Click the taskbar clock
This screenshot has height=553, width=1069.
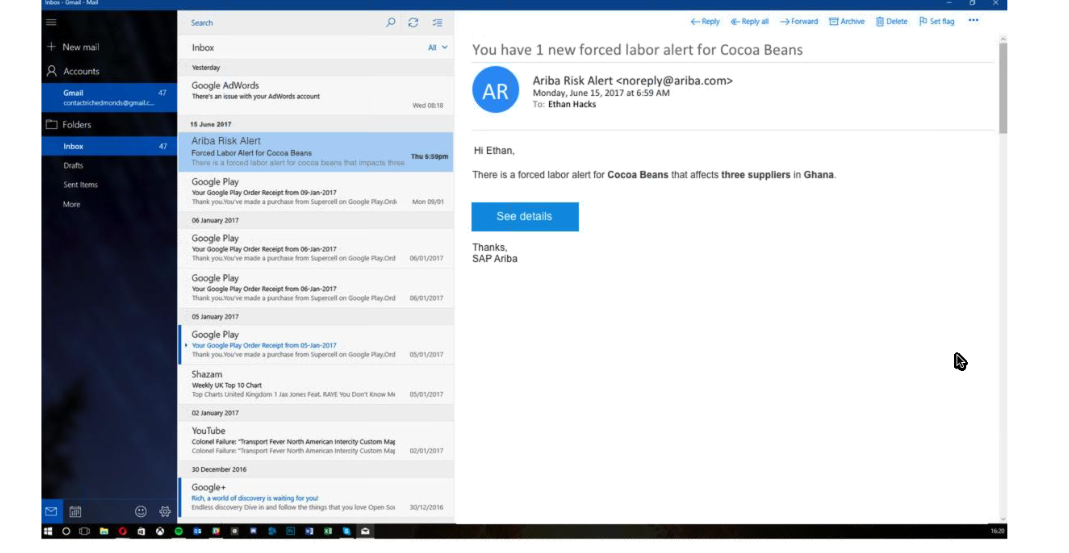[997, 531]
